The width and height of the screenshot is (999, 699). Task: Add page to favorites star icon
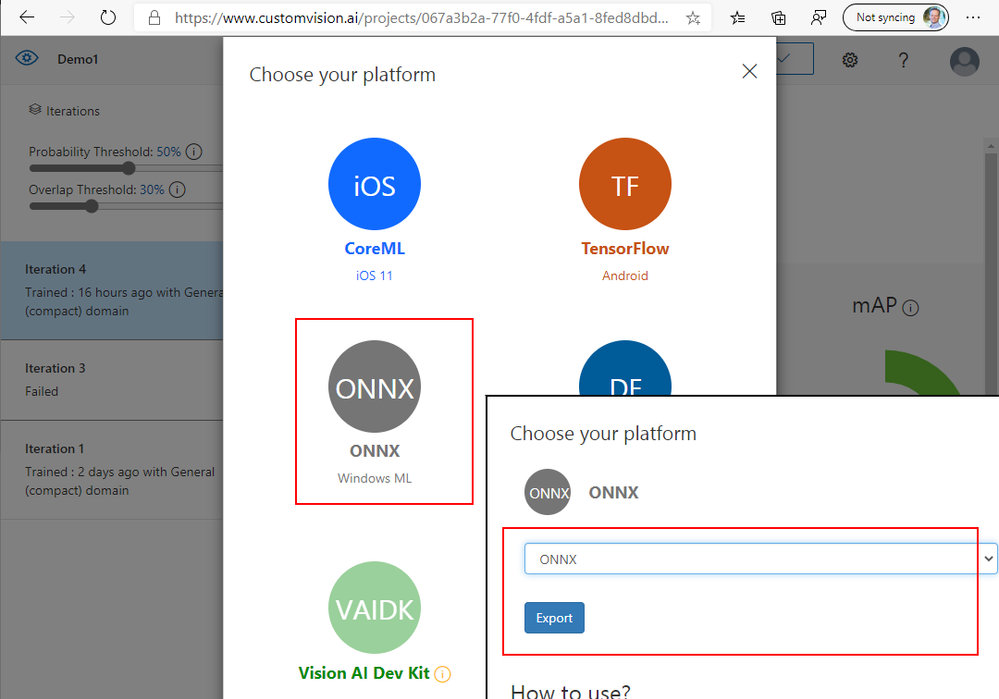693,18
